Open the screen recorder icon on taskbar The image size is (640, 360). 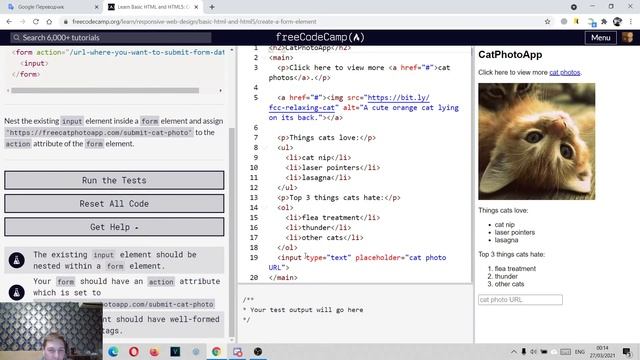(237, 351)
